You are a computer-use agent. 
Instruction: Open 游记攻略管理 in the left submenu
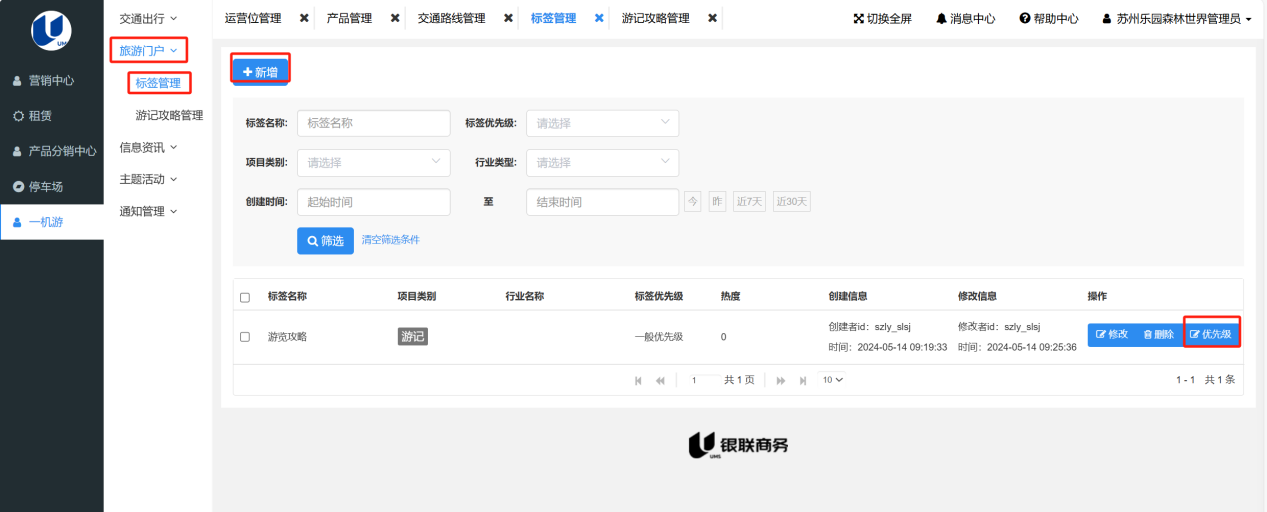(x=169, y=115)
